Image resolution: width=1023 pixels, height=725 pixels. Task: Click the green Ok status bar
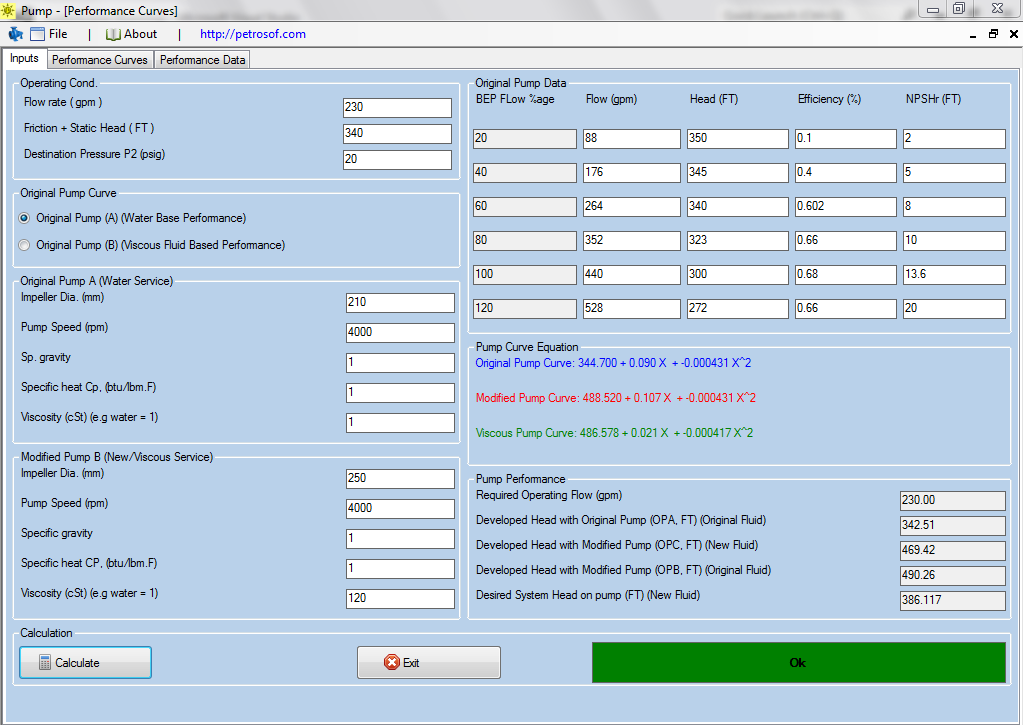(x=799, y=662)
